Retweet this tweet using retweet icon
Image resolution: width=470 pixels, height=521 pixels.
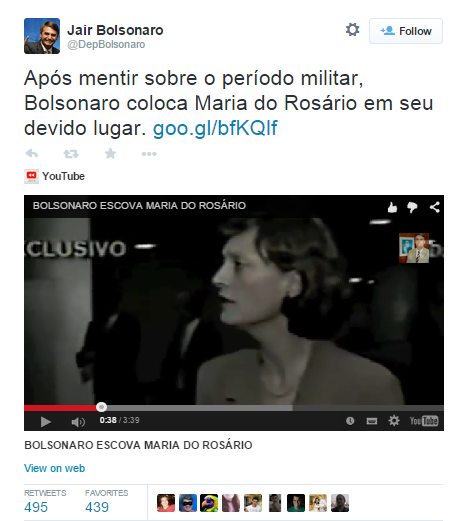(71, 154)
